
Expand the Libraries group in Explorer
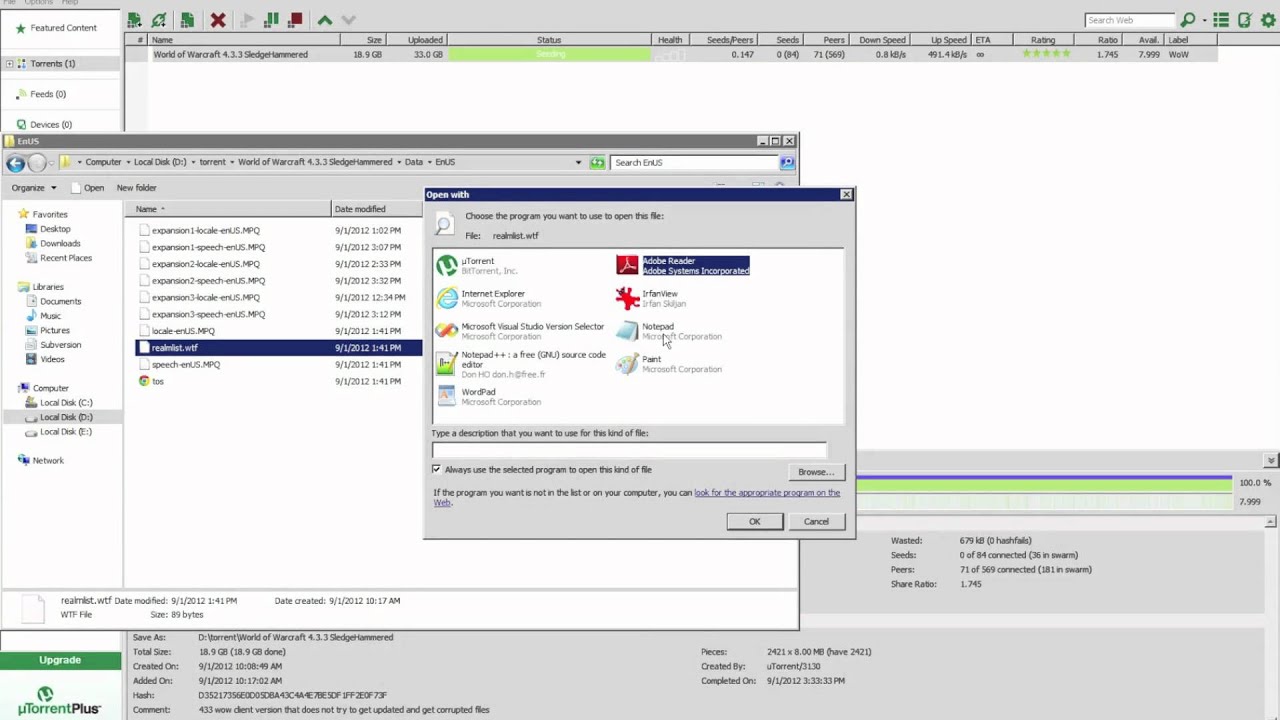click(x=40, y=287)
